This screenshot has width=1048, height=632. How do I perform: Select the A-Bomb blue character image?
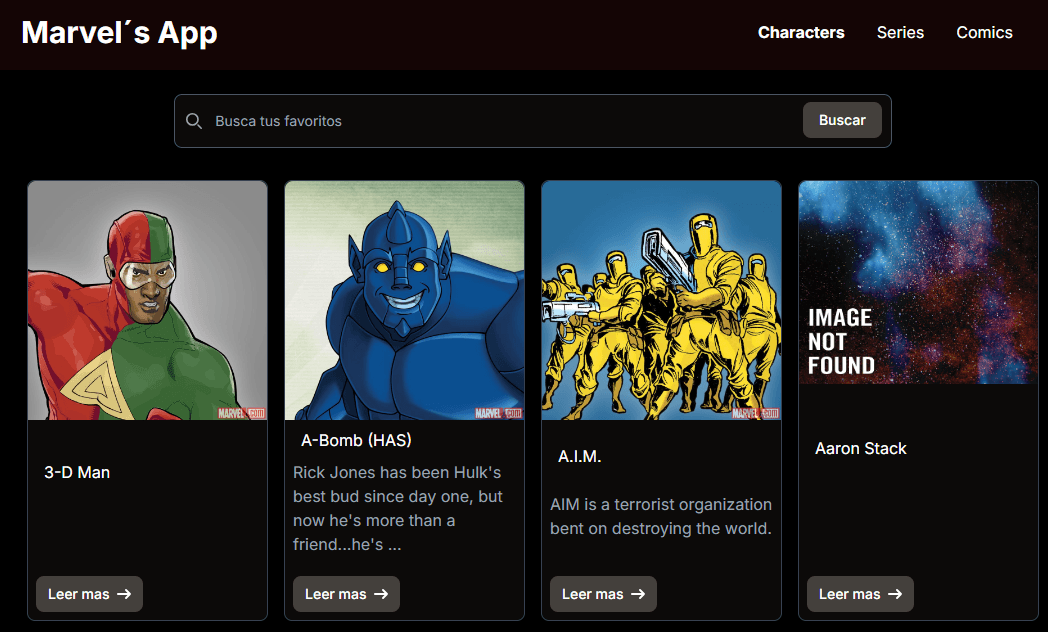click(x=404, y=301)
